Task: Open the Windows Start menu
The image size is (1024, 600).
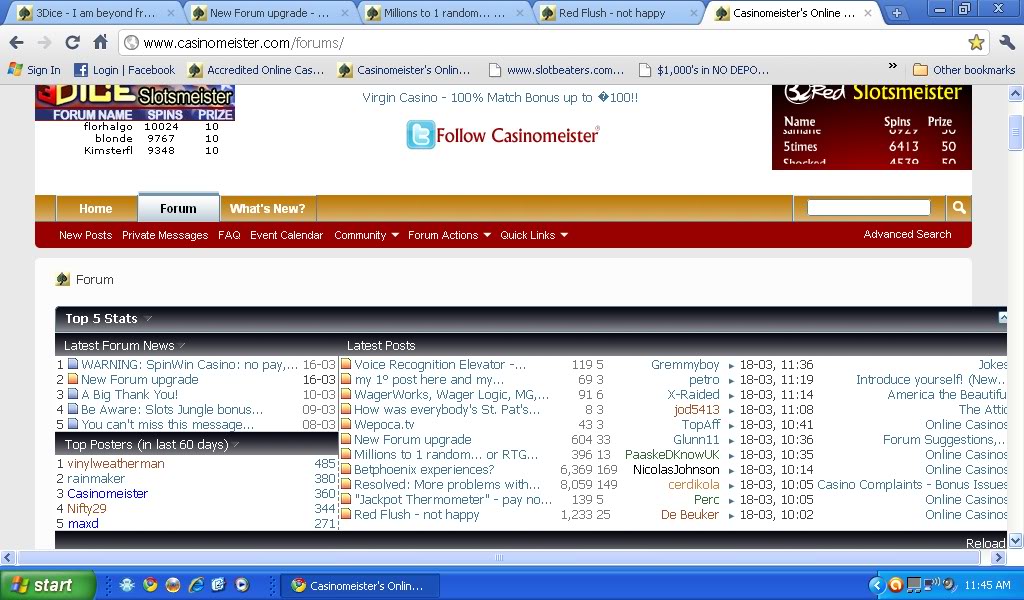Action: pos(48,585)
